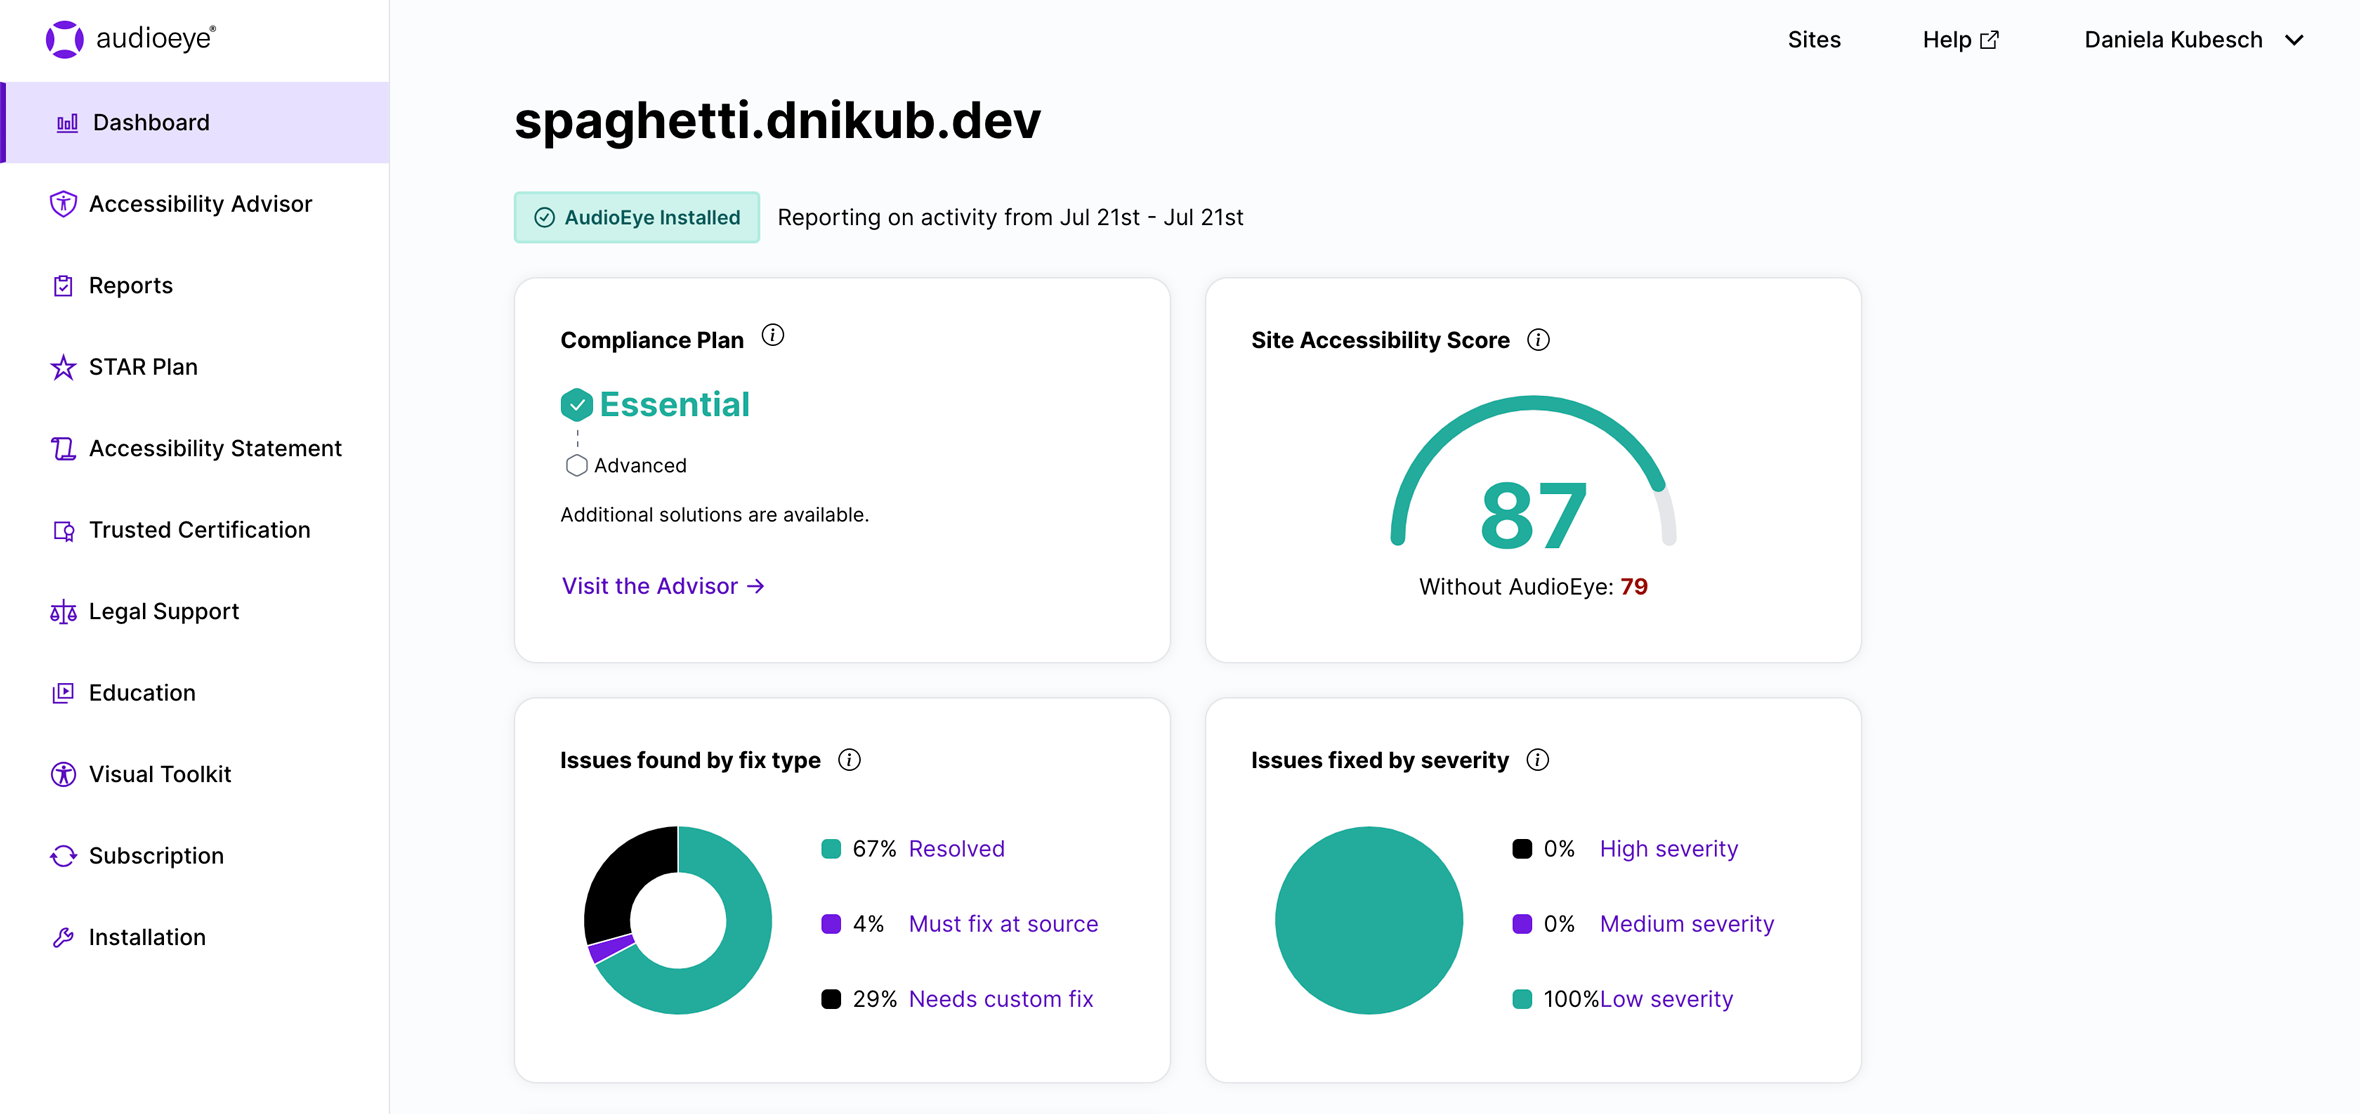
Task: Click the Education play icon
Action: 63,693
